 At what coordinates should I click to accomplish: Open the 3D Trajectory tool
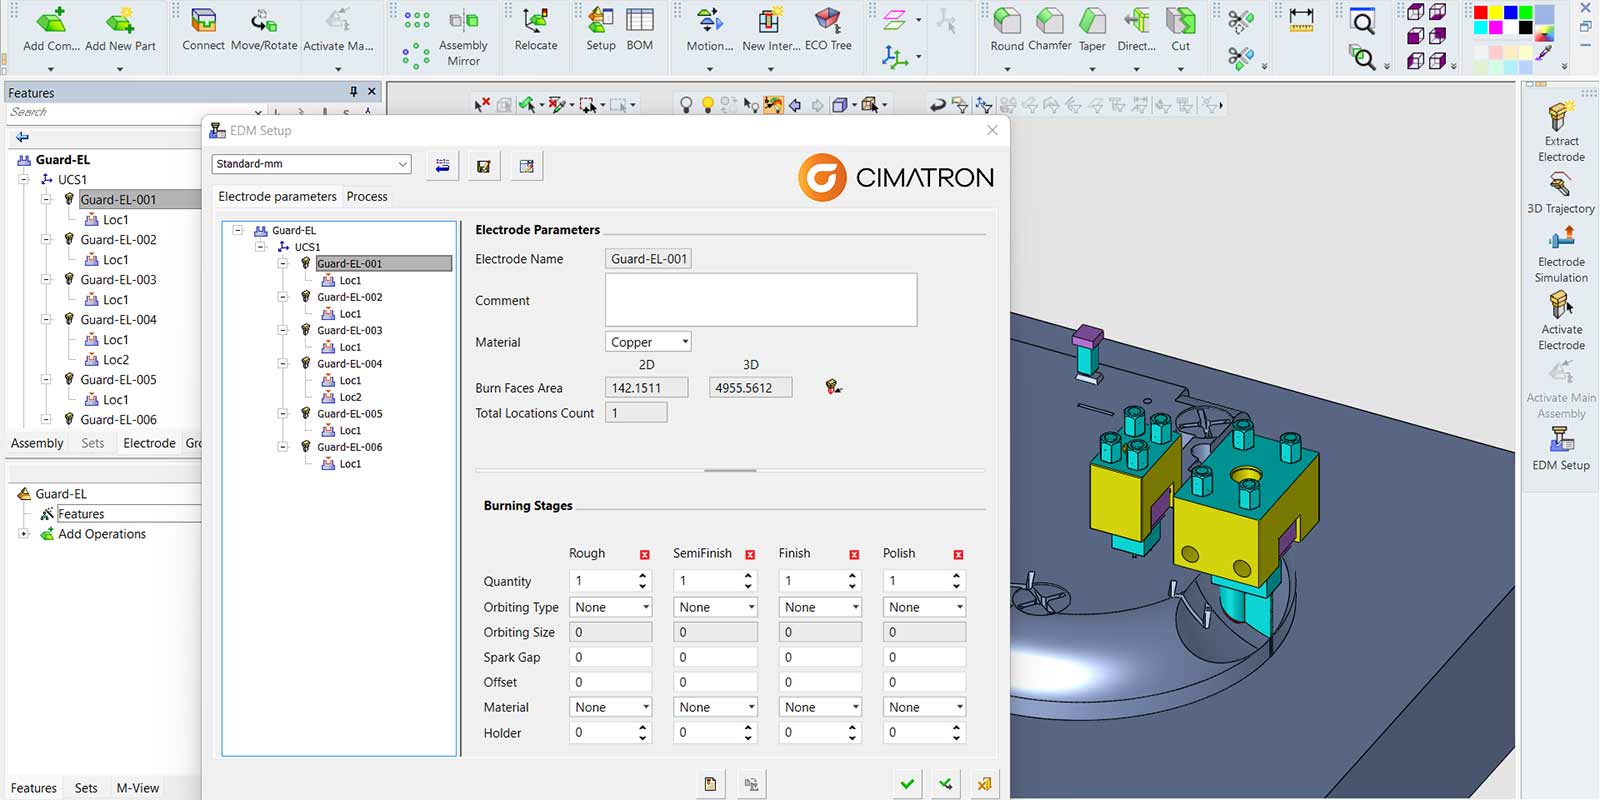click(1561, 185)
